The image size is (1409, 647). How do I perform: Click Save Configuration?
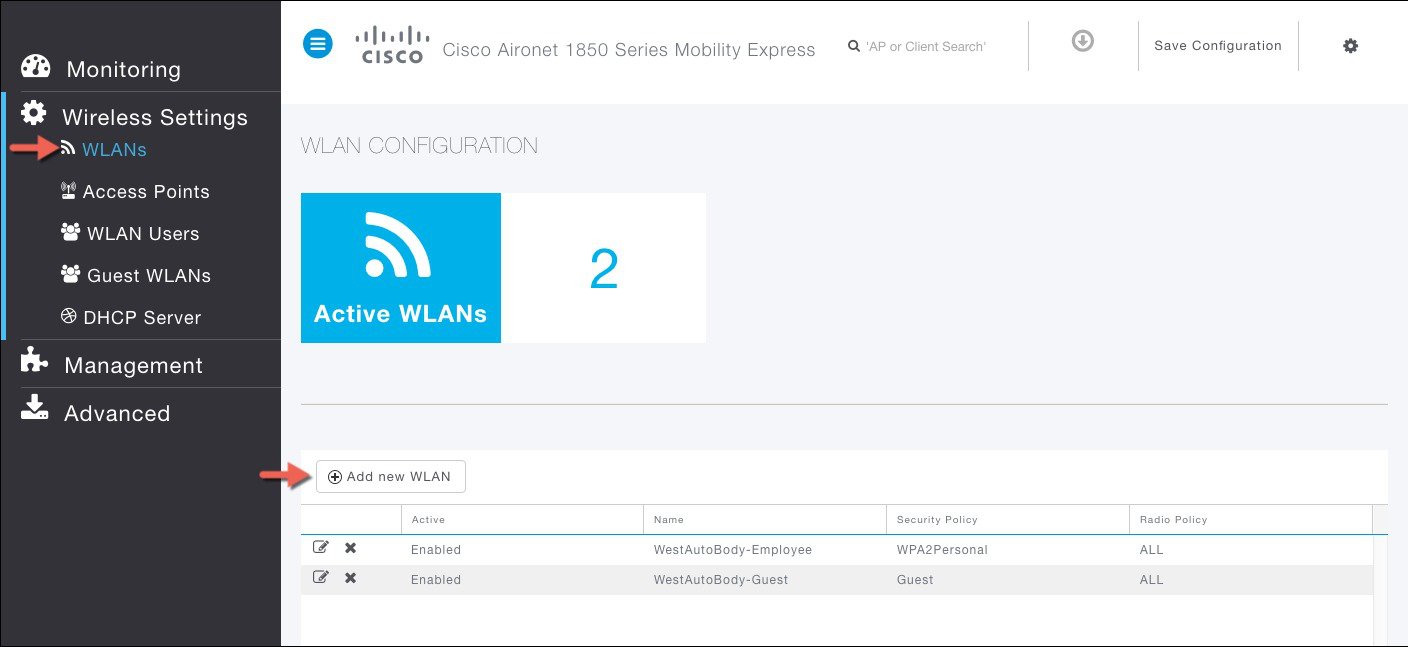tap(1218, 45)
